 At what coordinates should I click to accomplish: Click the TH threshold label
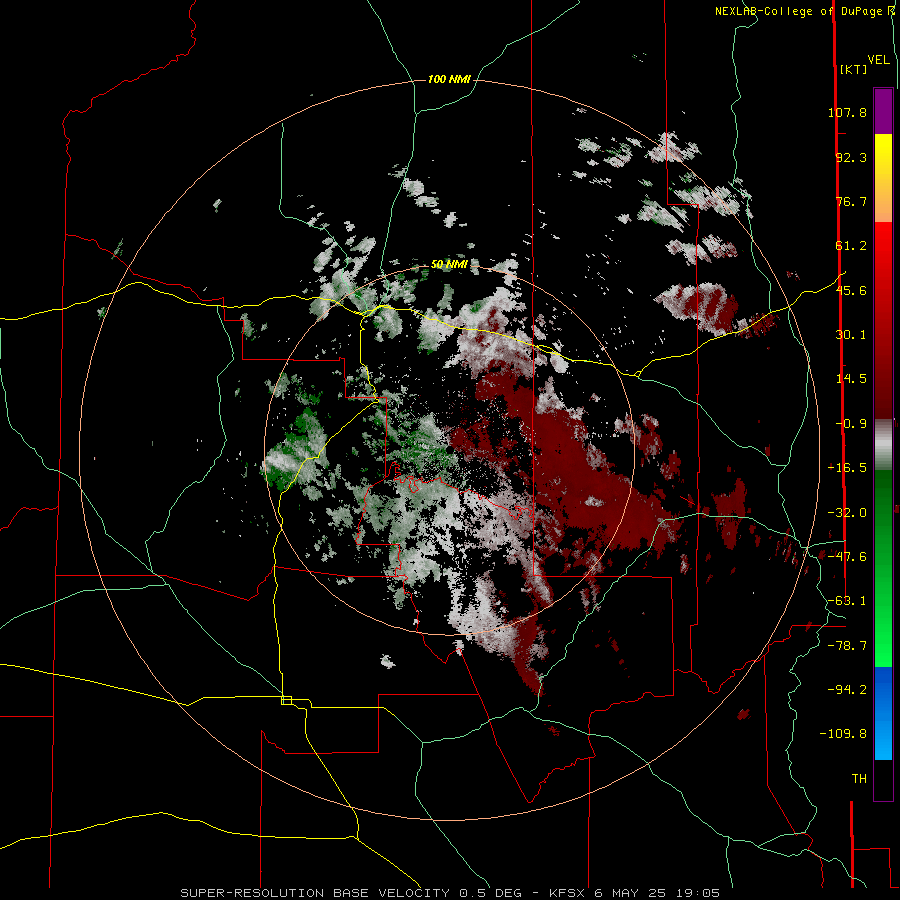[x=859, y=779]
